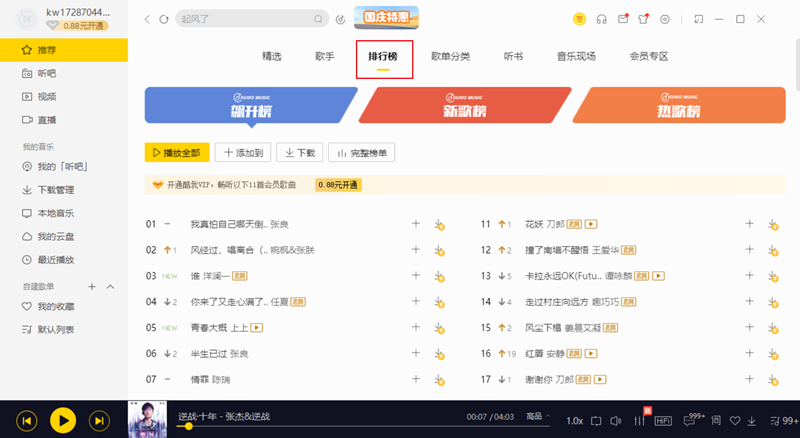Toggle HiFi mode in player bar
The width and height of the screenshot is (800, 438).
(x=663, y=421)
